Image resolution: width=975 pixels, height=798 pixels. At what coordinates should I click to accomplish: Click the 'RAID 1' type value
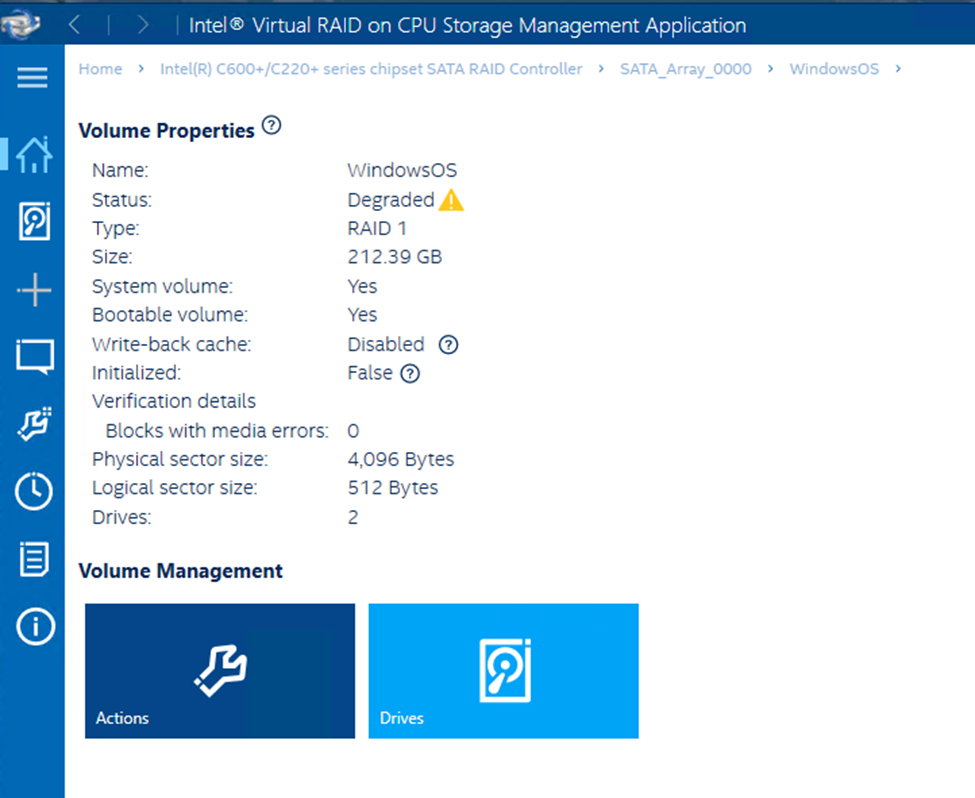[x=377, y=228]
